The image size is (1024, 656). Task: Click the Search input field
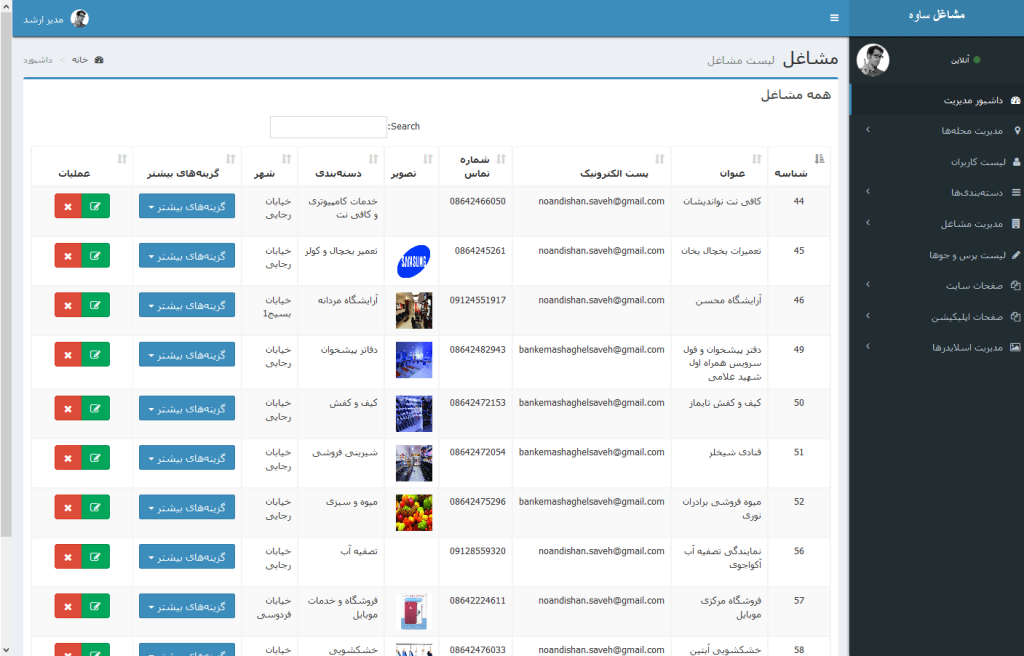328,127
